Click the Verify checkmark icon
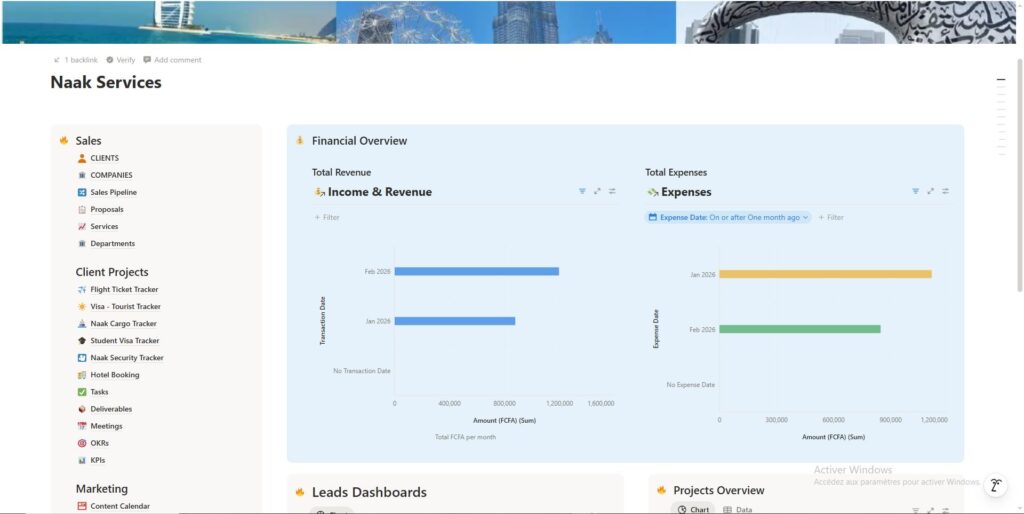Screen dimensions: 1024x514 110,60
